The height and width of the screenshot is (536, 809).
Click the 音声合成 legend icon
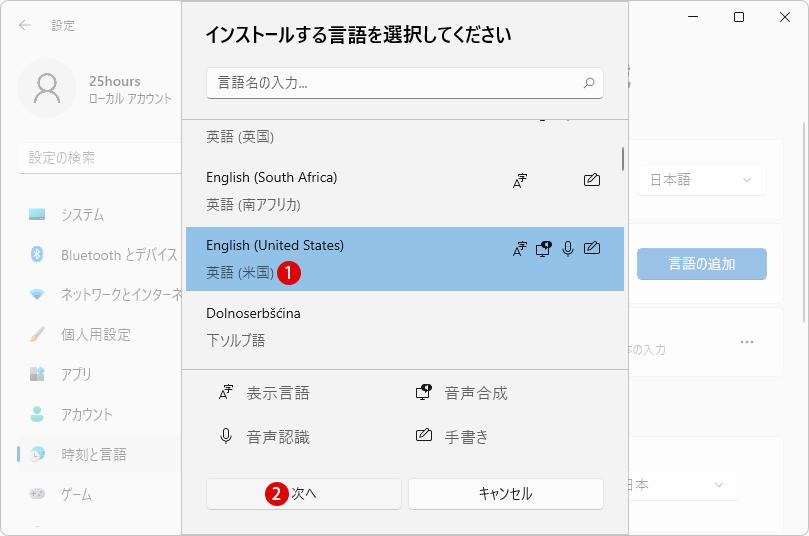[424, 392]
